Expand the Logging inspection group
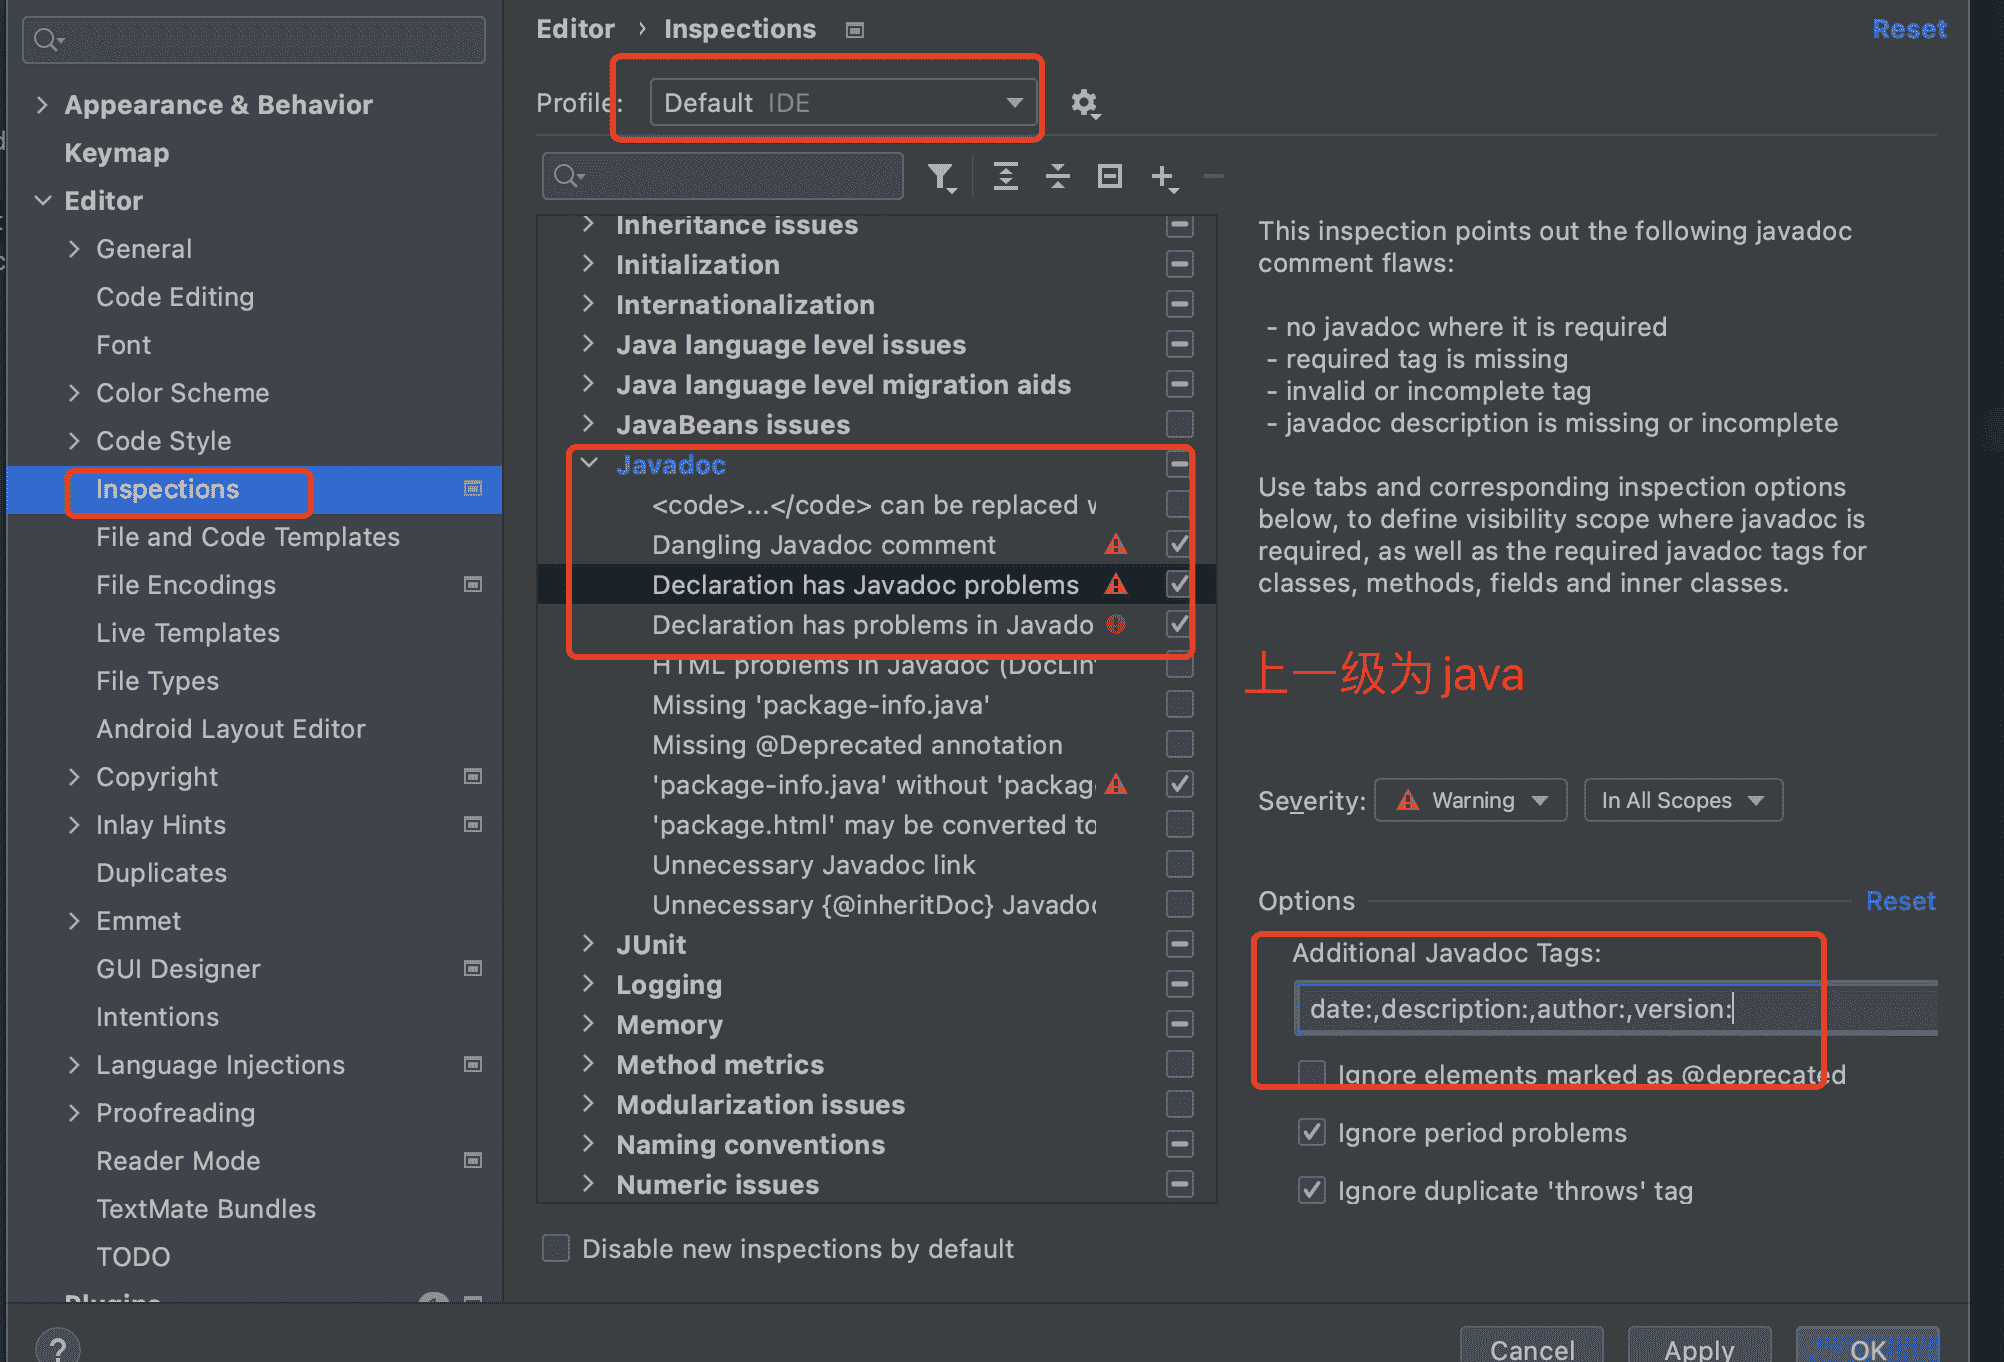 tap(589, 984)
